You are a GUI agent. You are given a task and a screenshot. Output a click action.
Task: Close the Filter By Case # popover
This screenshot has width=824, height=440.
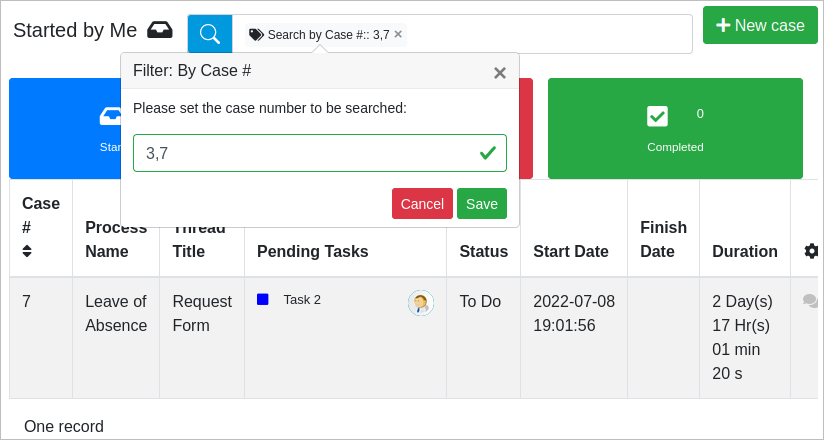[499, 72]
